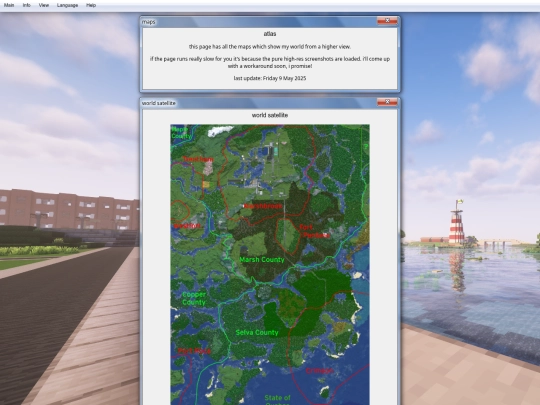Viewport: 540px width, 405px height.
Task: Click the Marshbrook label on map
Action: [x=263, y=206]
